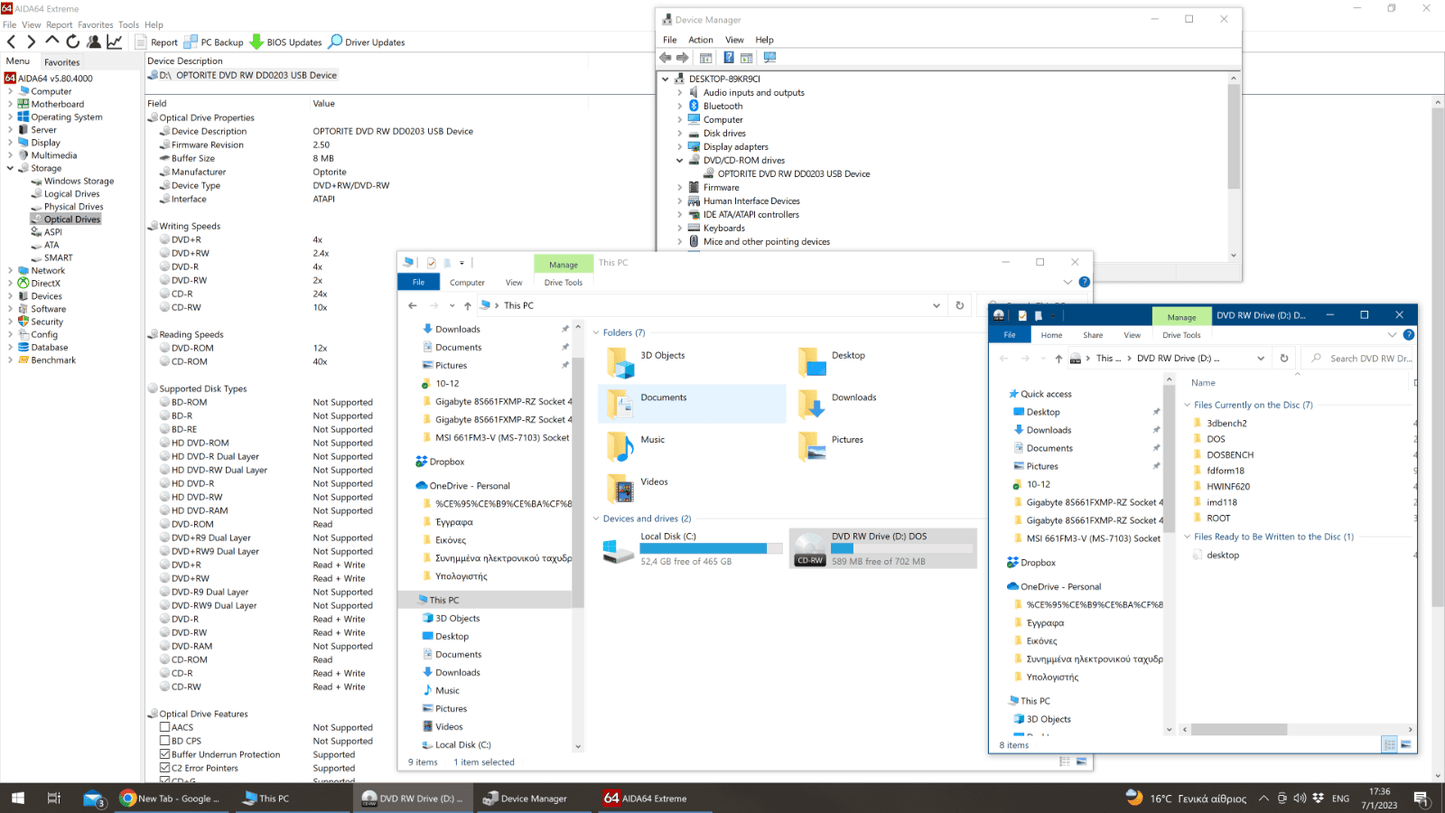The image size is (1445, 813).
Task: Click the Driver Updates search icon
Action: click(x=336, y=42)
